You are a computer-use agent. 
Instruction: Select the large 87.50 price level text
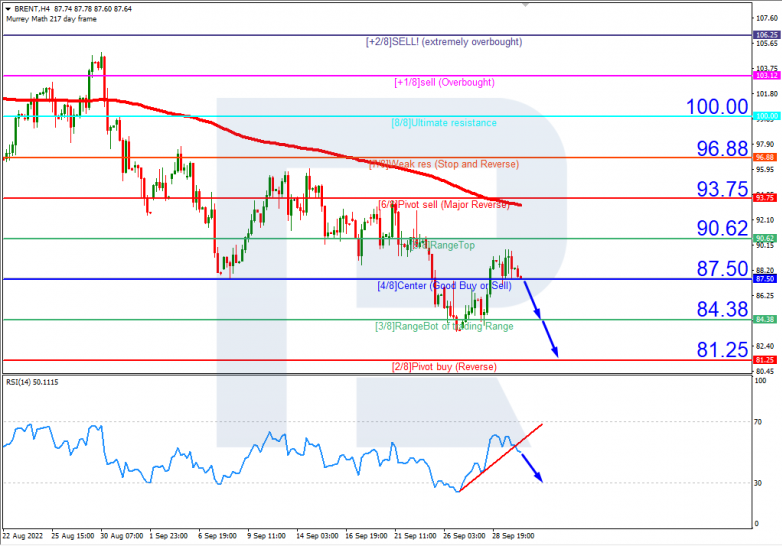tap(723, 270)
